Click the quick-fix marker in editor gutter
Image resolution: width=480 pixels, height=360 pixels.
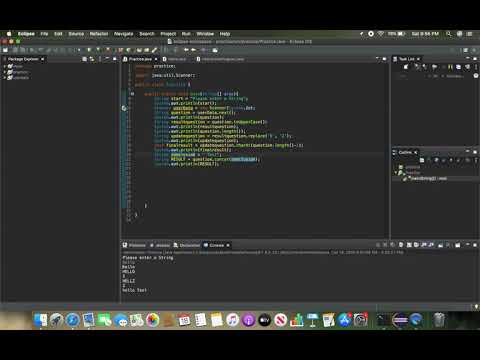pos(124,108)
